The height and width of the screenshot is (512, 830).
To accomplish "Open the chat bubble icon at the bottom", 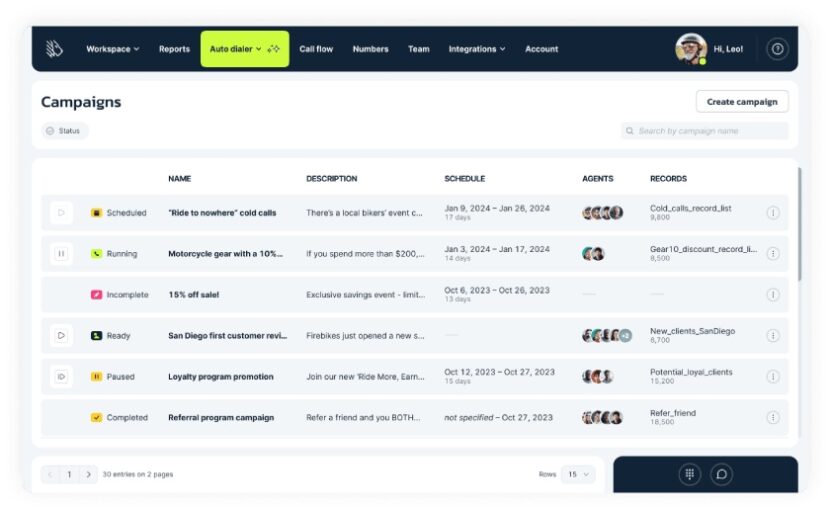I will click(x=721, y=474).
